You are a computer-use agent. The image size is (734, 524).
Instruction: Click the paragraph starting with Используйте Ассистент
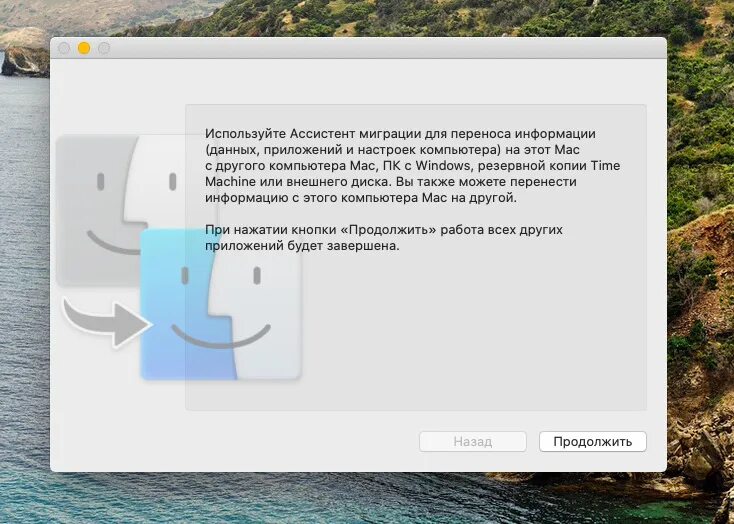point(412,165)
